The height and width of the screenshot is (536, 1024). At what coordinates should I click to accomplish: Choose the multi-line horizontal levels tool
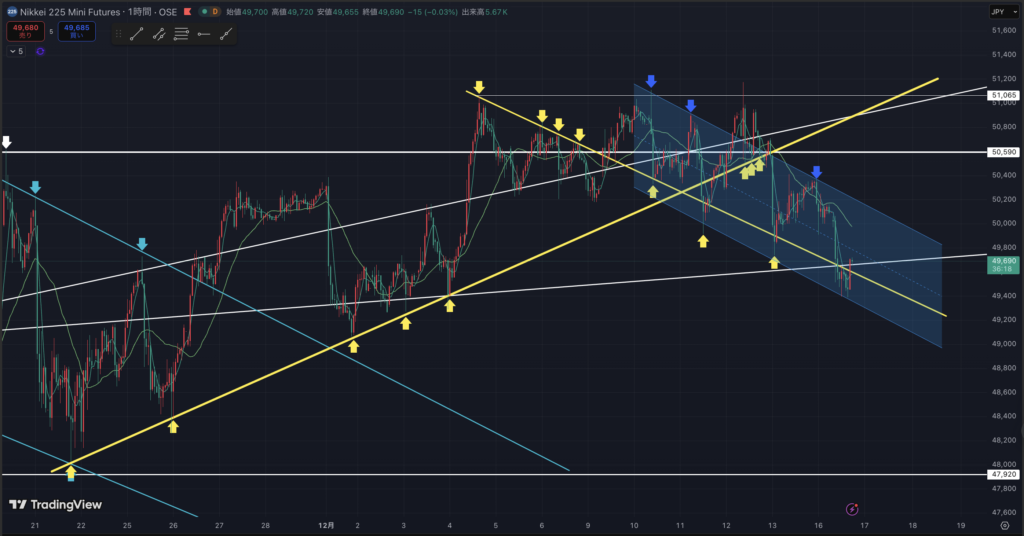tap(181, 33)
